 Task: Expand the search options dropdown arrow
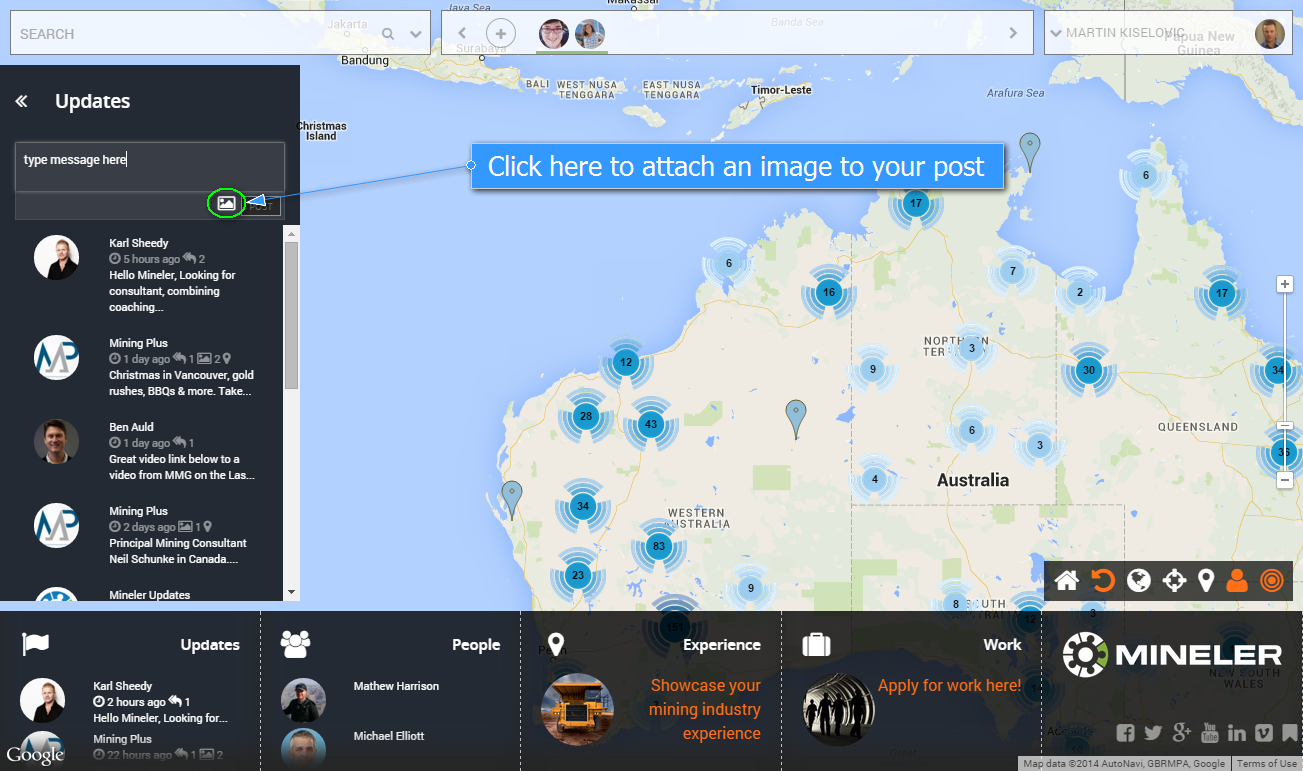pyautogui.click(x=416, y=34)
